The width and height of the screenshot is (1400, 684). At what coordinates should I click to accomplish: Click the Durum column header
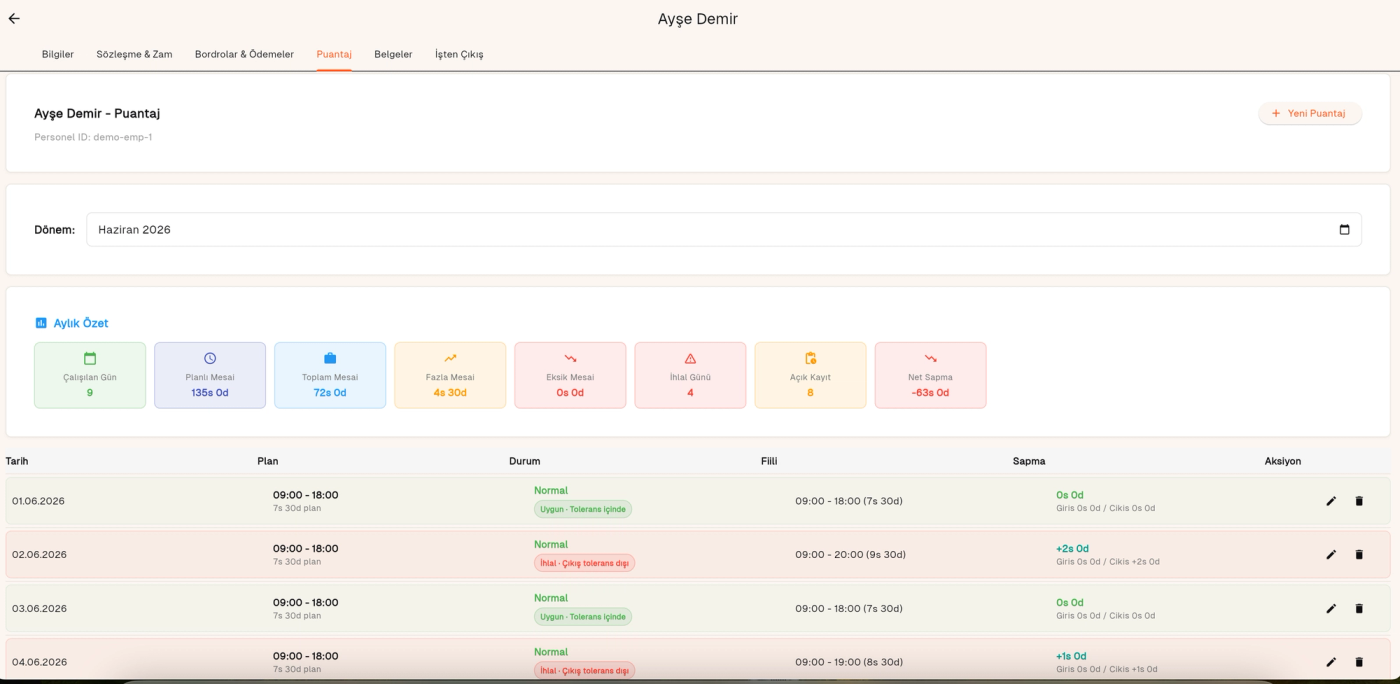(524, 461)
